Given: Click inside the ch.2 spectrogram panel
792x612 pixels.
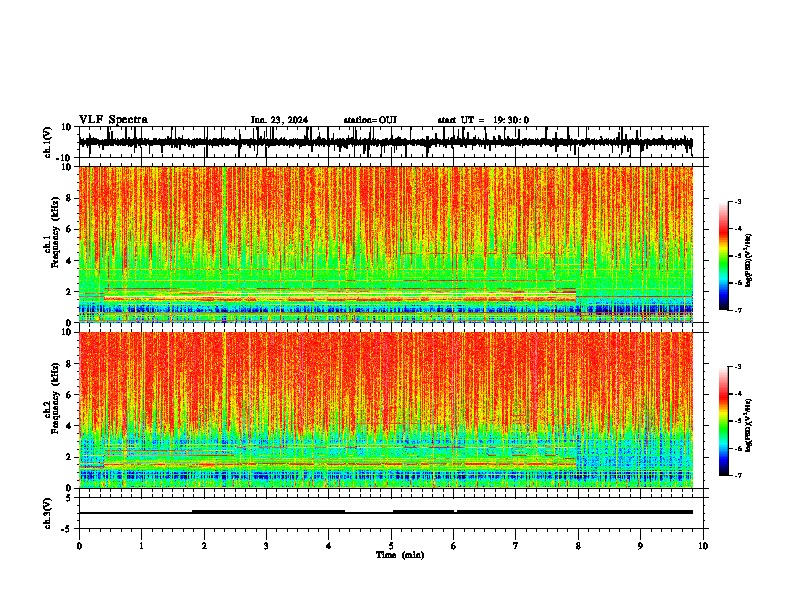Looking at the screenshot, I should (386, 410).
